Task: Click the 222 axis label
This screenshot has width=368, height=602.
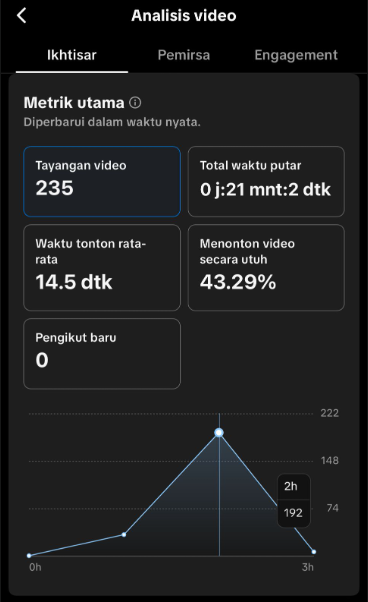Action: (330, 413)
